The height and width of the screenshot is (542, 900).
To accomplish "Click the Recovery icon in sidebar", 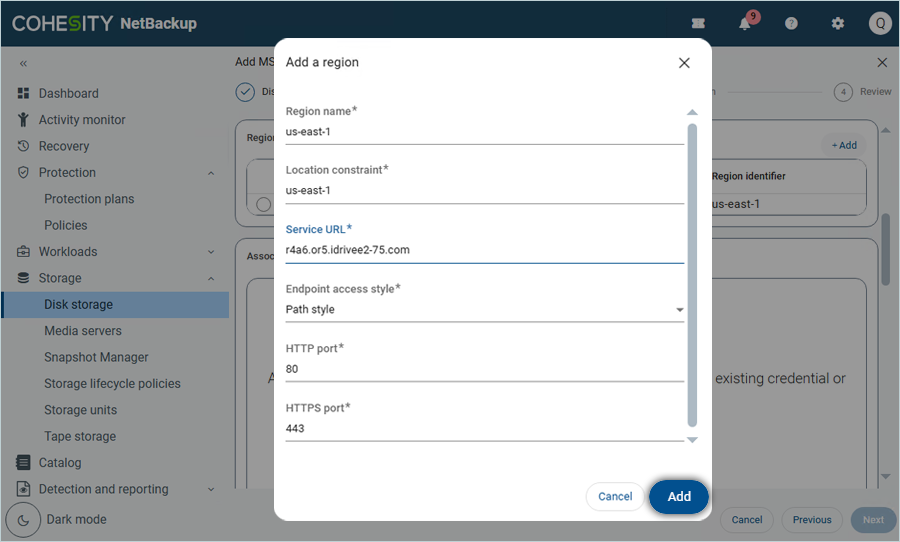I will 23,146.
